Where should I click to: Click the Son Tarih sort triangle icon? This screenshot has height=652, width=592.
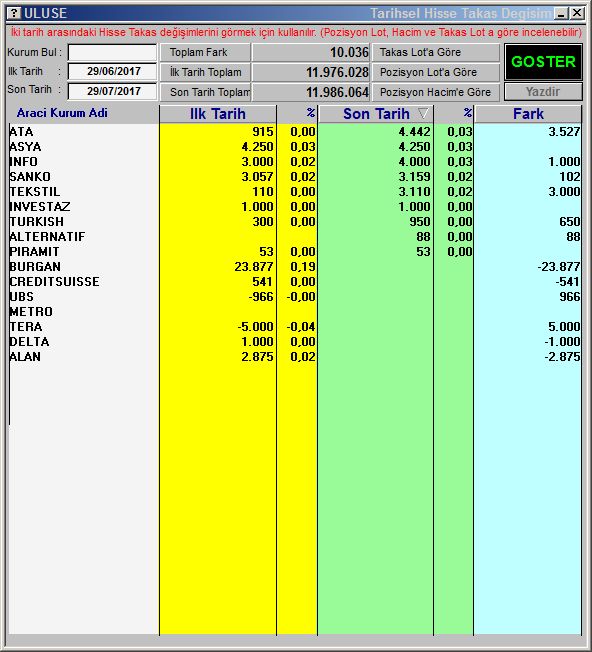click(423, 113)
